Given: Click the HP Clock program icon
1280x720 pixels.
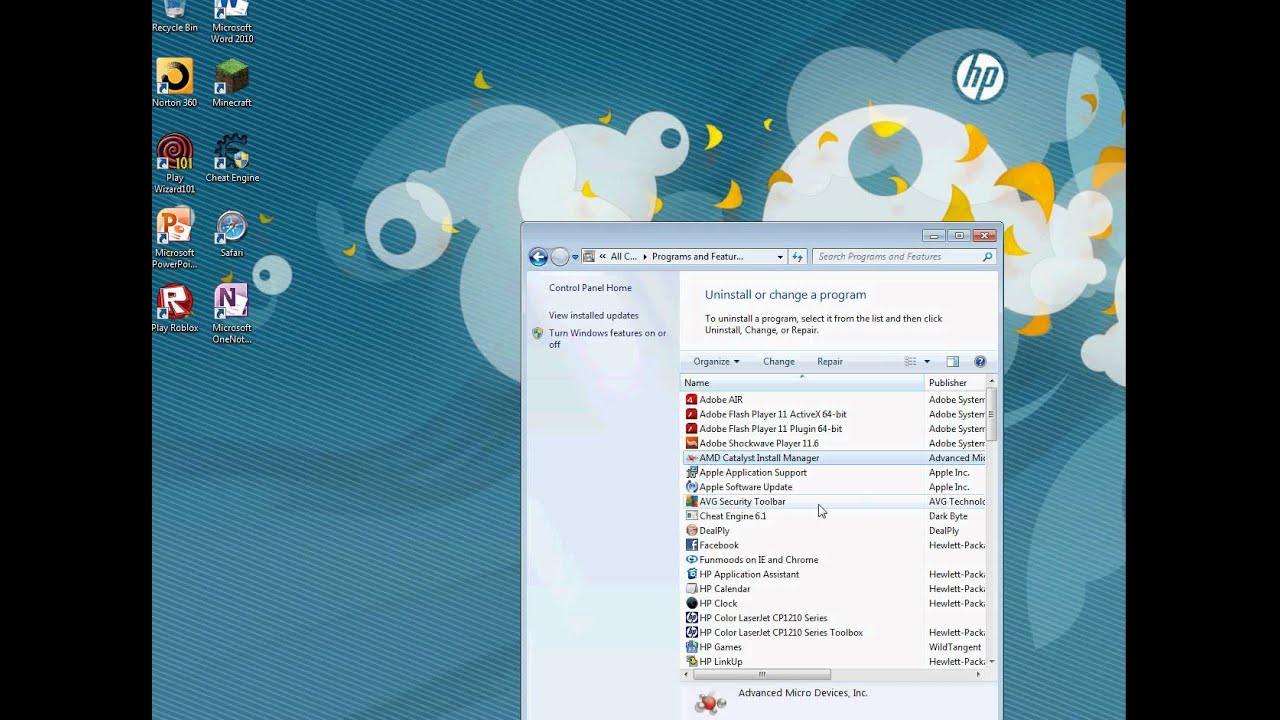Looking at the screenshot, I should pos(691,603).
